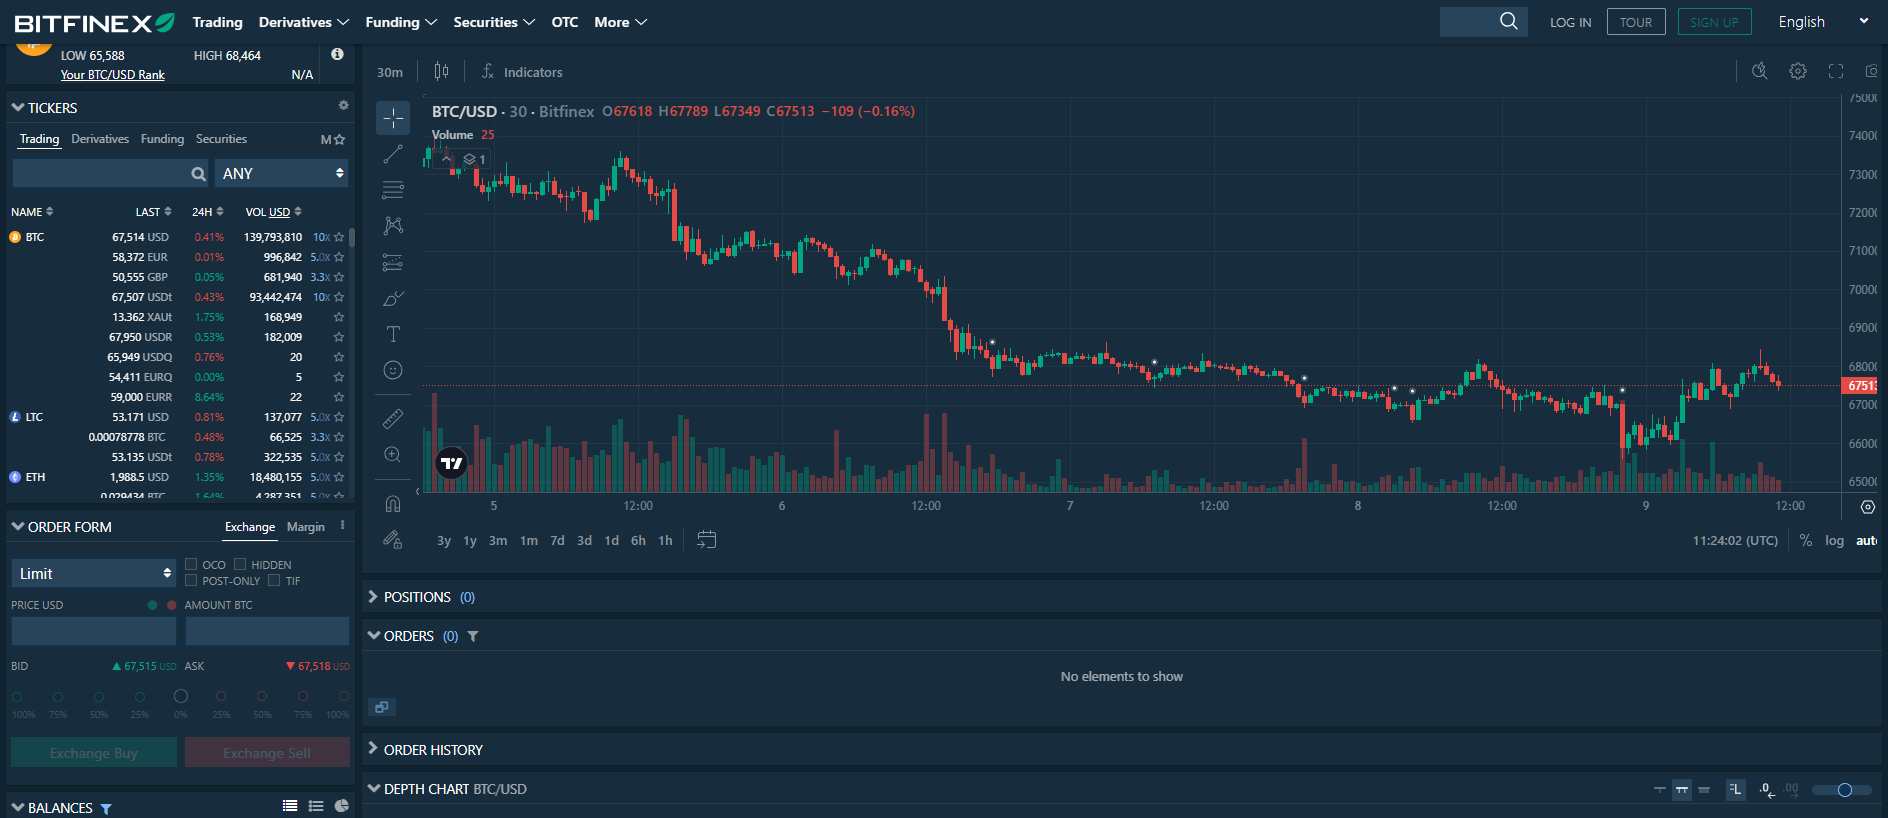Select the crosshair cursor tool in chart toolbar
1888x818 pixels.
pyautogui.click(x=393, y=118)
